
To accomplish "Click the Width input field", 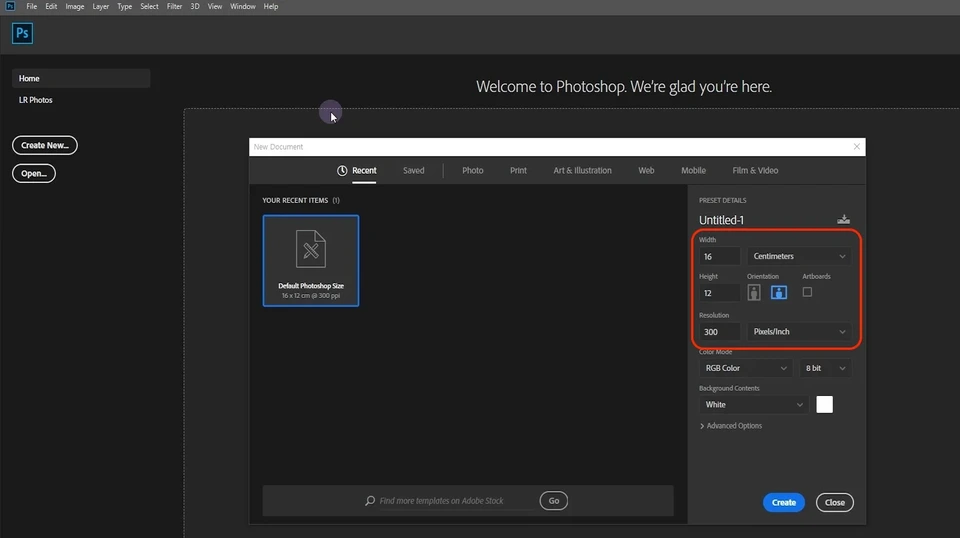I will pyautogui.click(x=719, y=256).
